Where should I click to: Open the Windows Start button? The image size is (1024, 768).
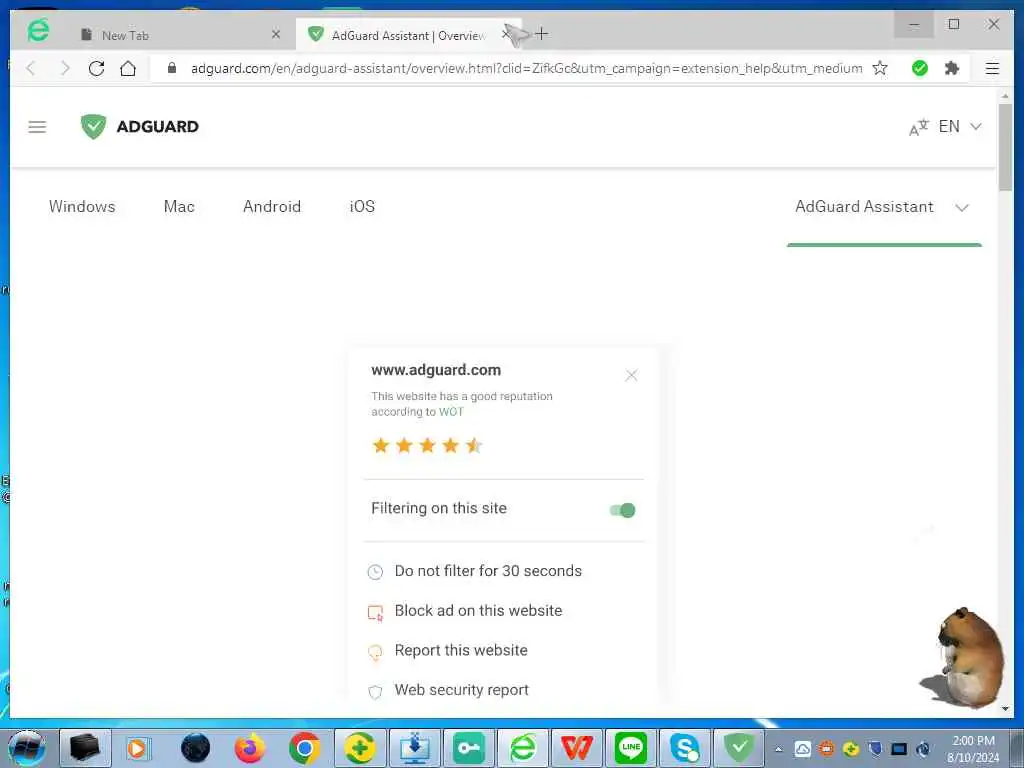[27, 748]
